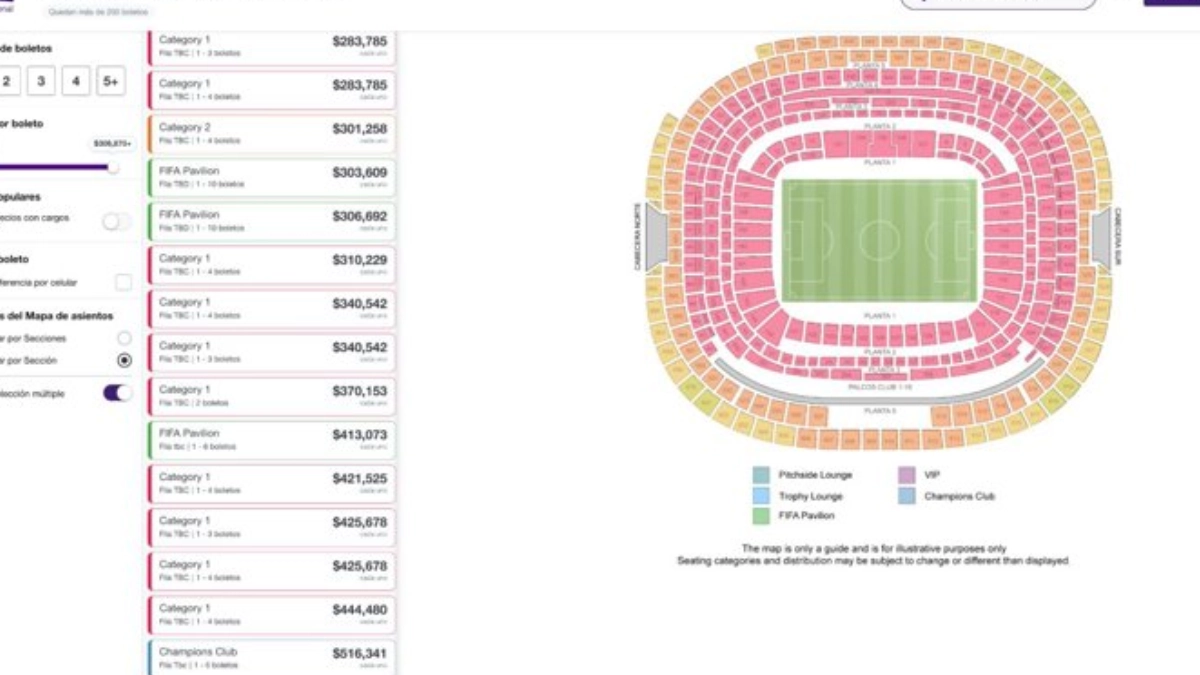Select the por Sección radio button
Image resolution: width=1200 pixels, height=675 pixels.
(x=124, y=360)
